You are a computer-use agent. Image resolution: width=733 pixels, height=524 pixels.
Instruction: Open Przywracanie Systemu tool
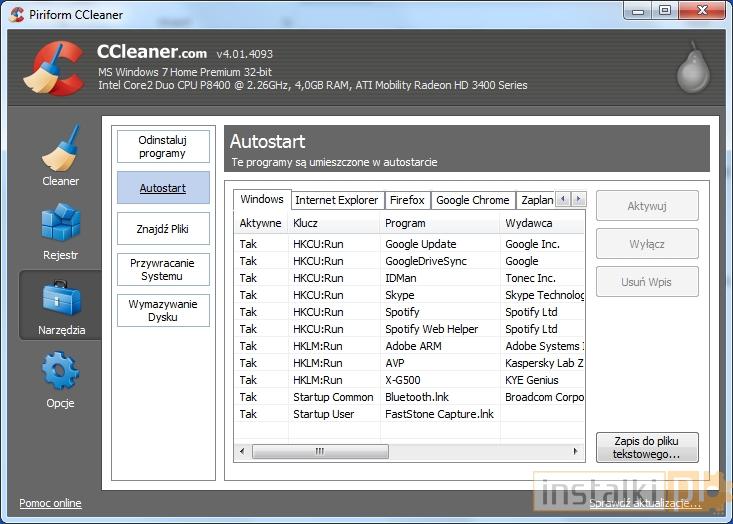tap(163, 270)
